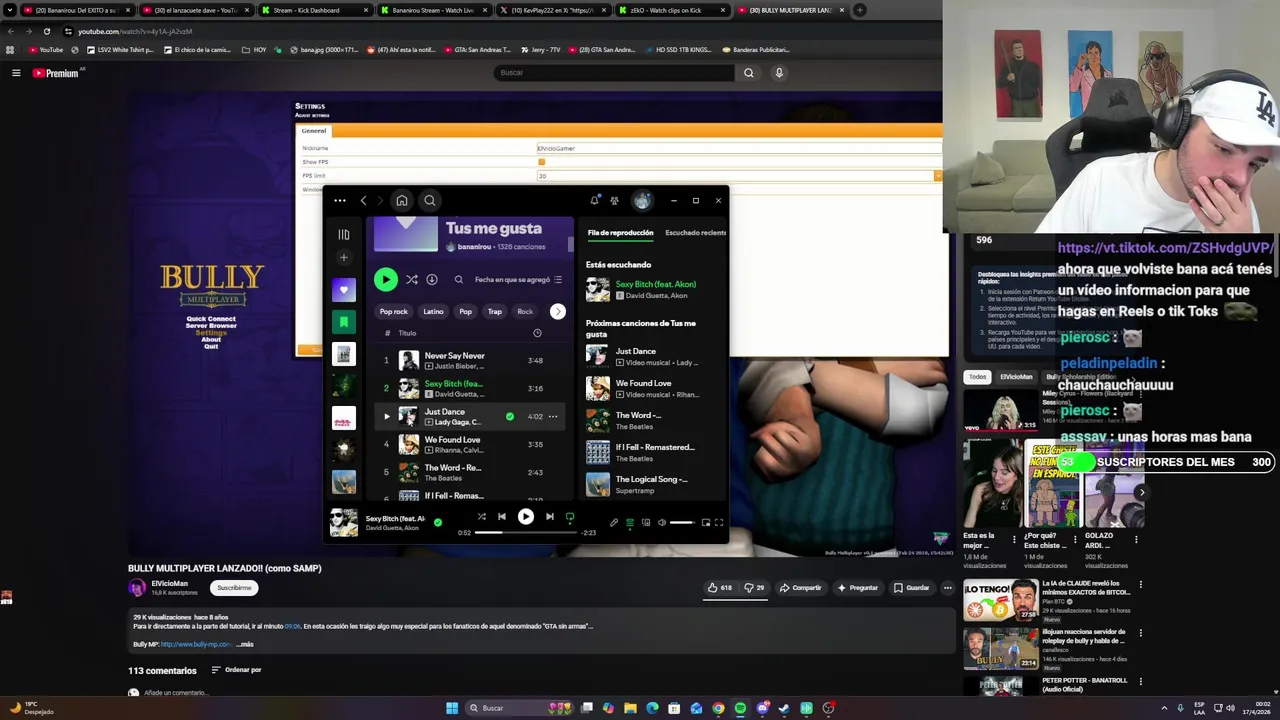
Task: Toggle Just Dance liked green checkmark
Action: (x=510, y=416)
